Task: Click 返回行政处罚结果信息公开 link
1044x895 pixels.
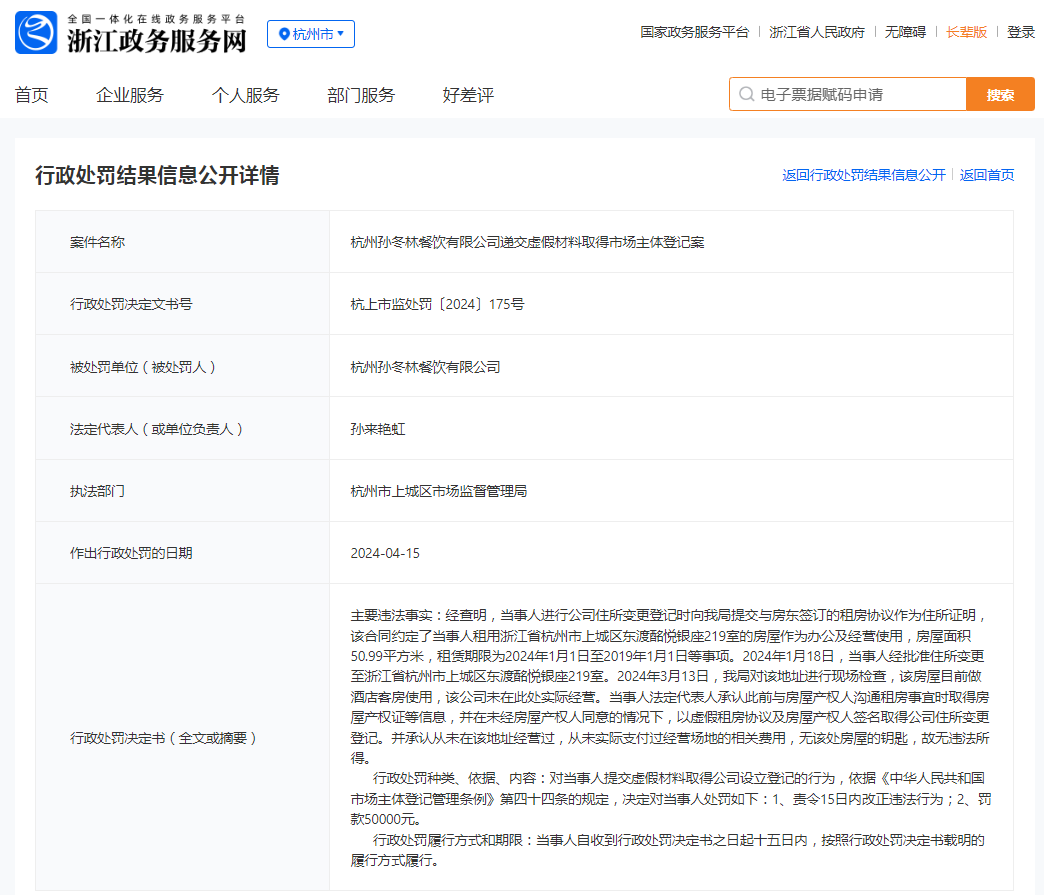Action: pos(864,174)
